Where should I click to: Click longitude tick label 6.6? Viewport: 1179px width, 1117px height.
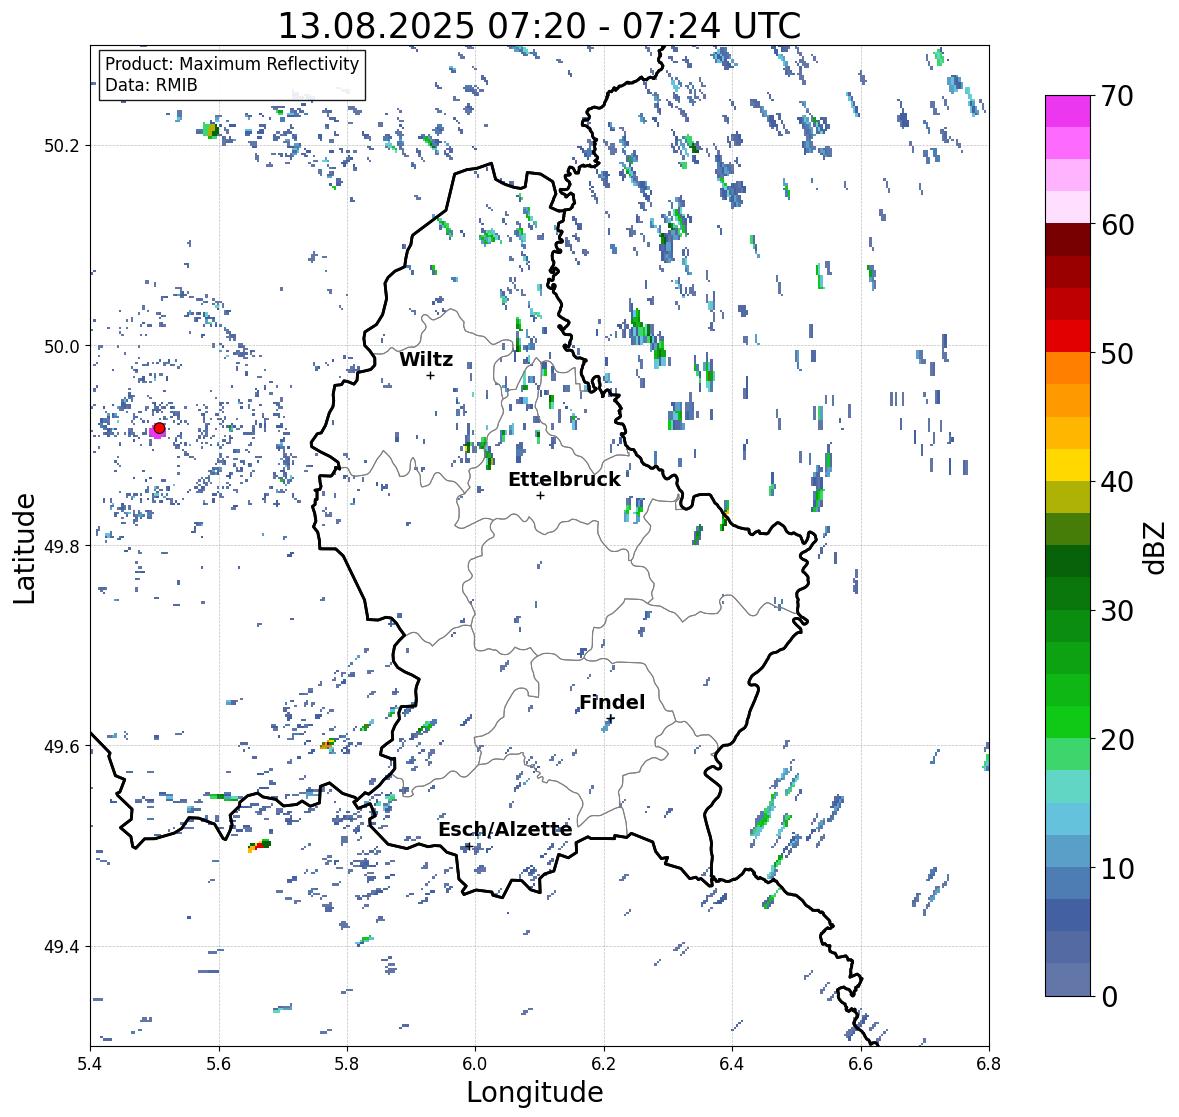pyautogui.click(x=861, y=1064)
